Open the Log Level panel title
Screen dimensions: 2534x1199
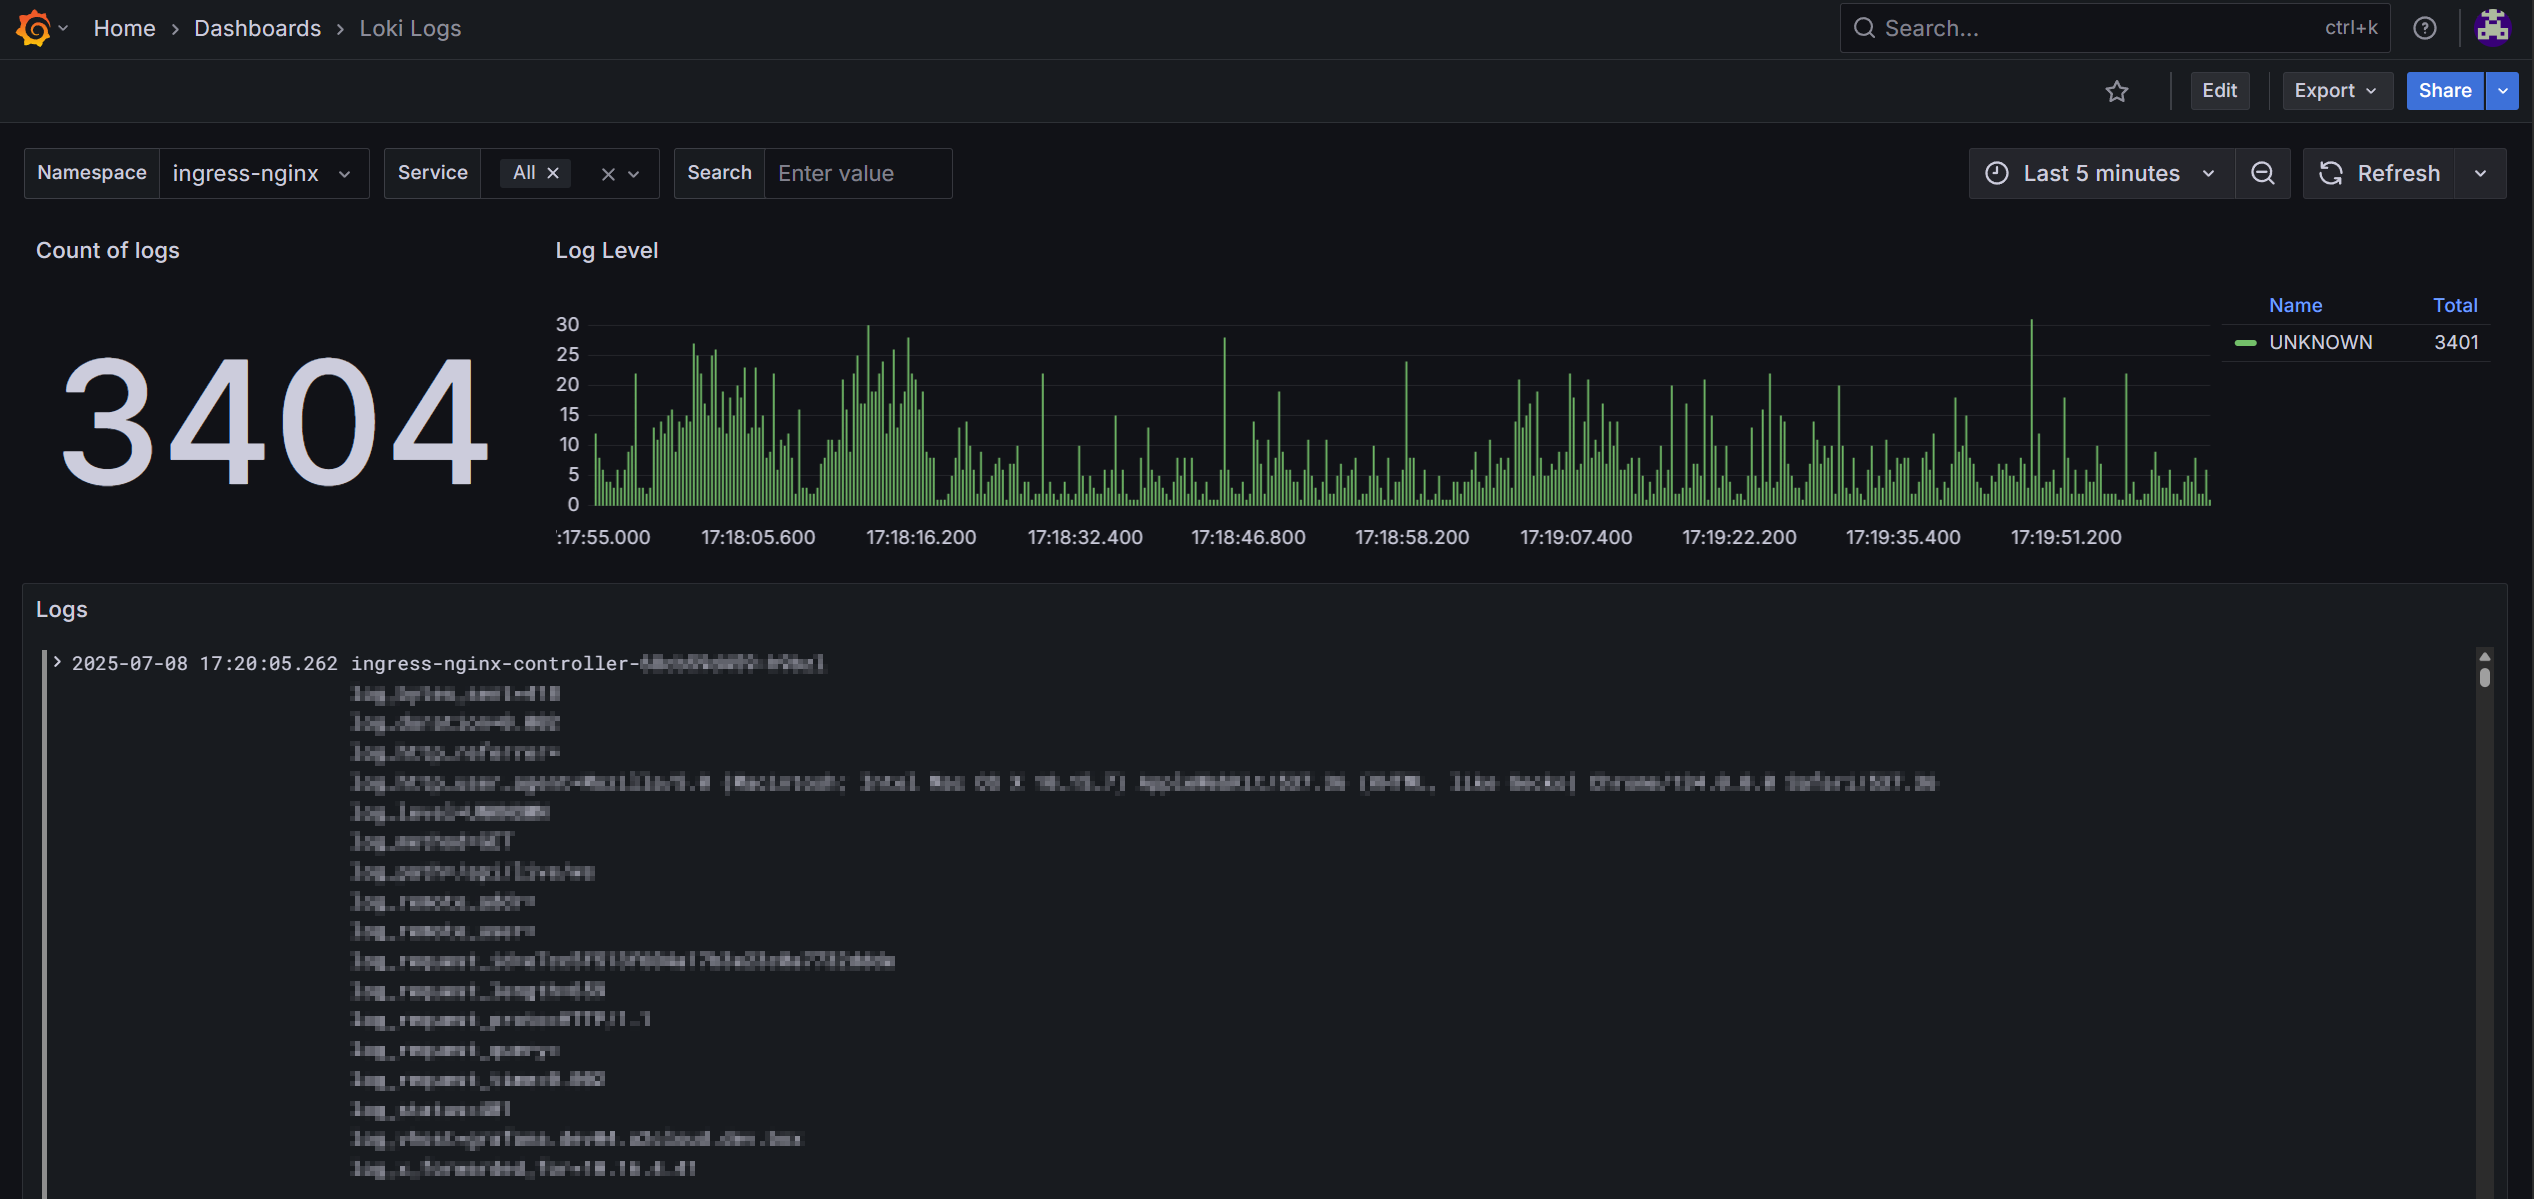606,250
